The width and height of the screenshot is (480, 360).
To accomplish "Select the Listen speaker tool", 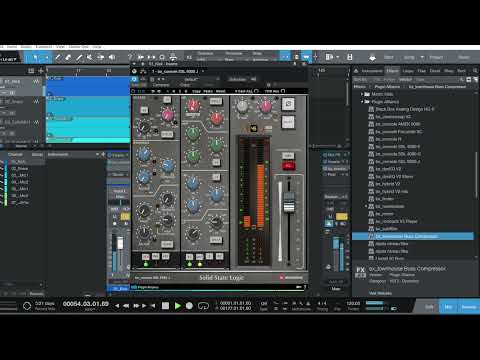I will click(112, 57).
